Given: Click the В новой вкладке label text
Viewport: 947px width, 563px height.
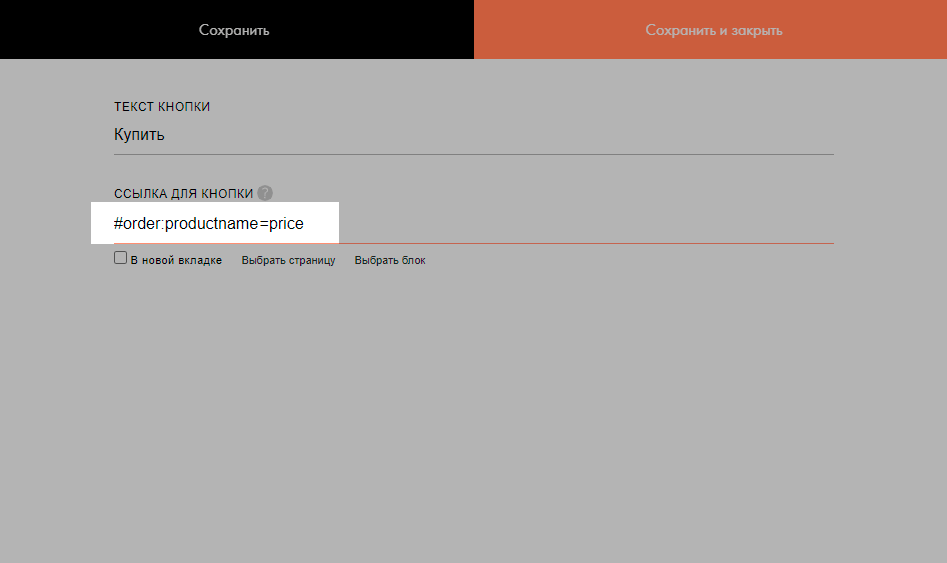Looking at the screenshot, I should point(176,260).
